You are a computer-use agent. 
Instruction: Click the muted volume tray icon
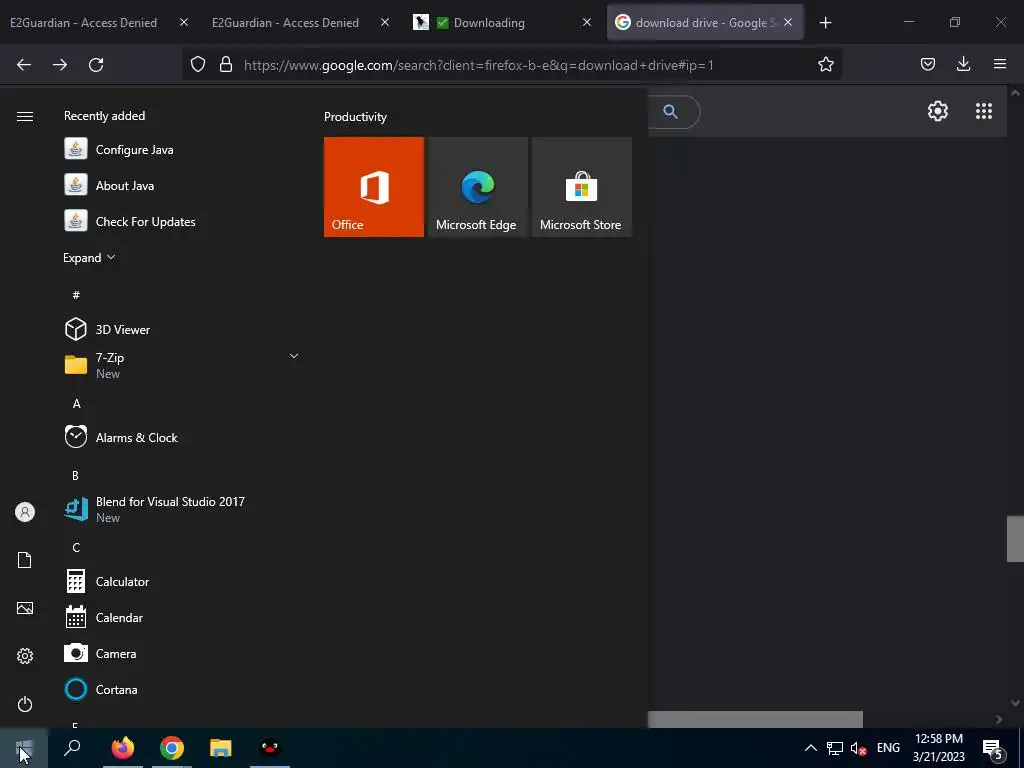(x=858, y=748)
